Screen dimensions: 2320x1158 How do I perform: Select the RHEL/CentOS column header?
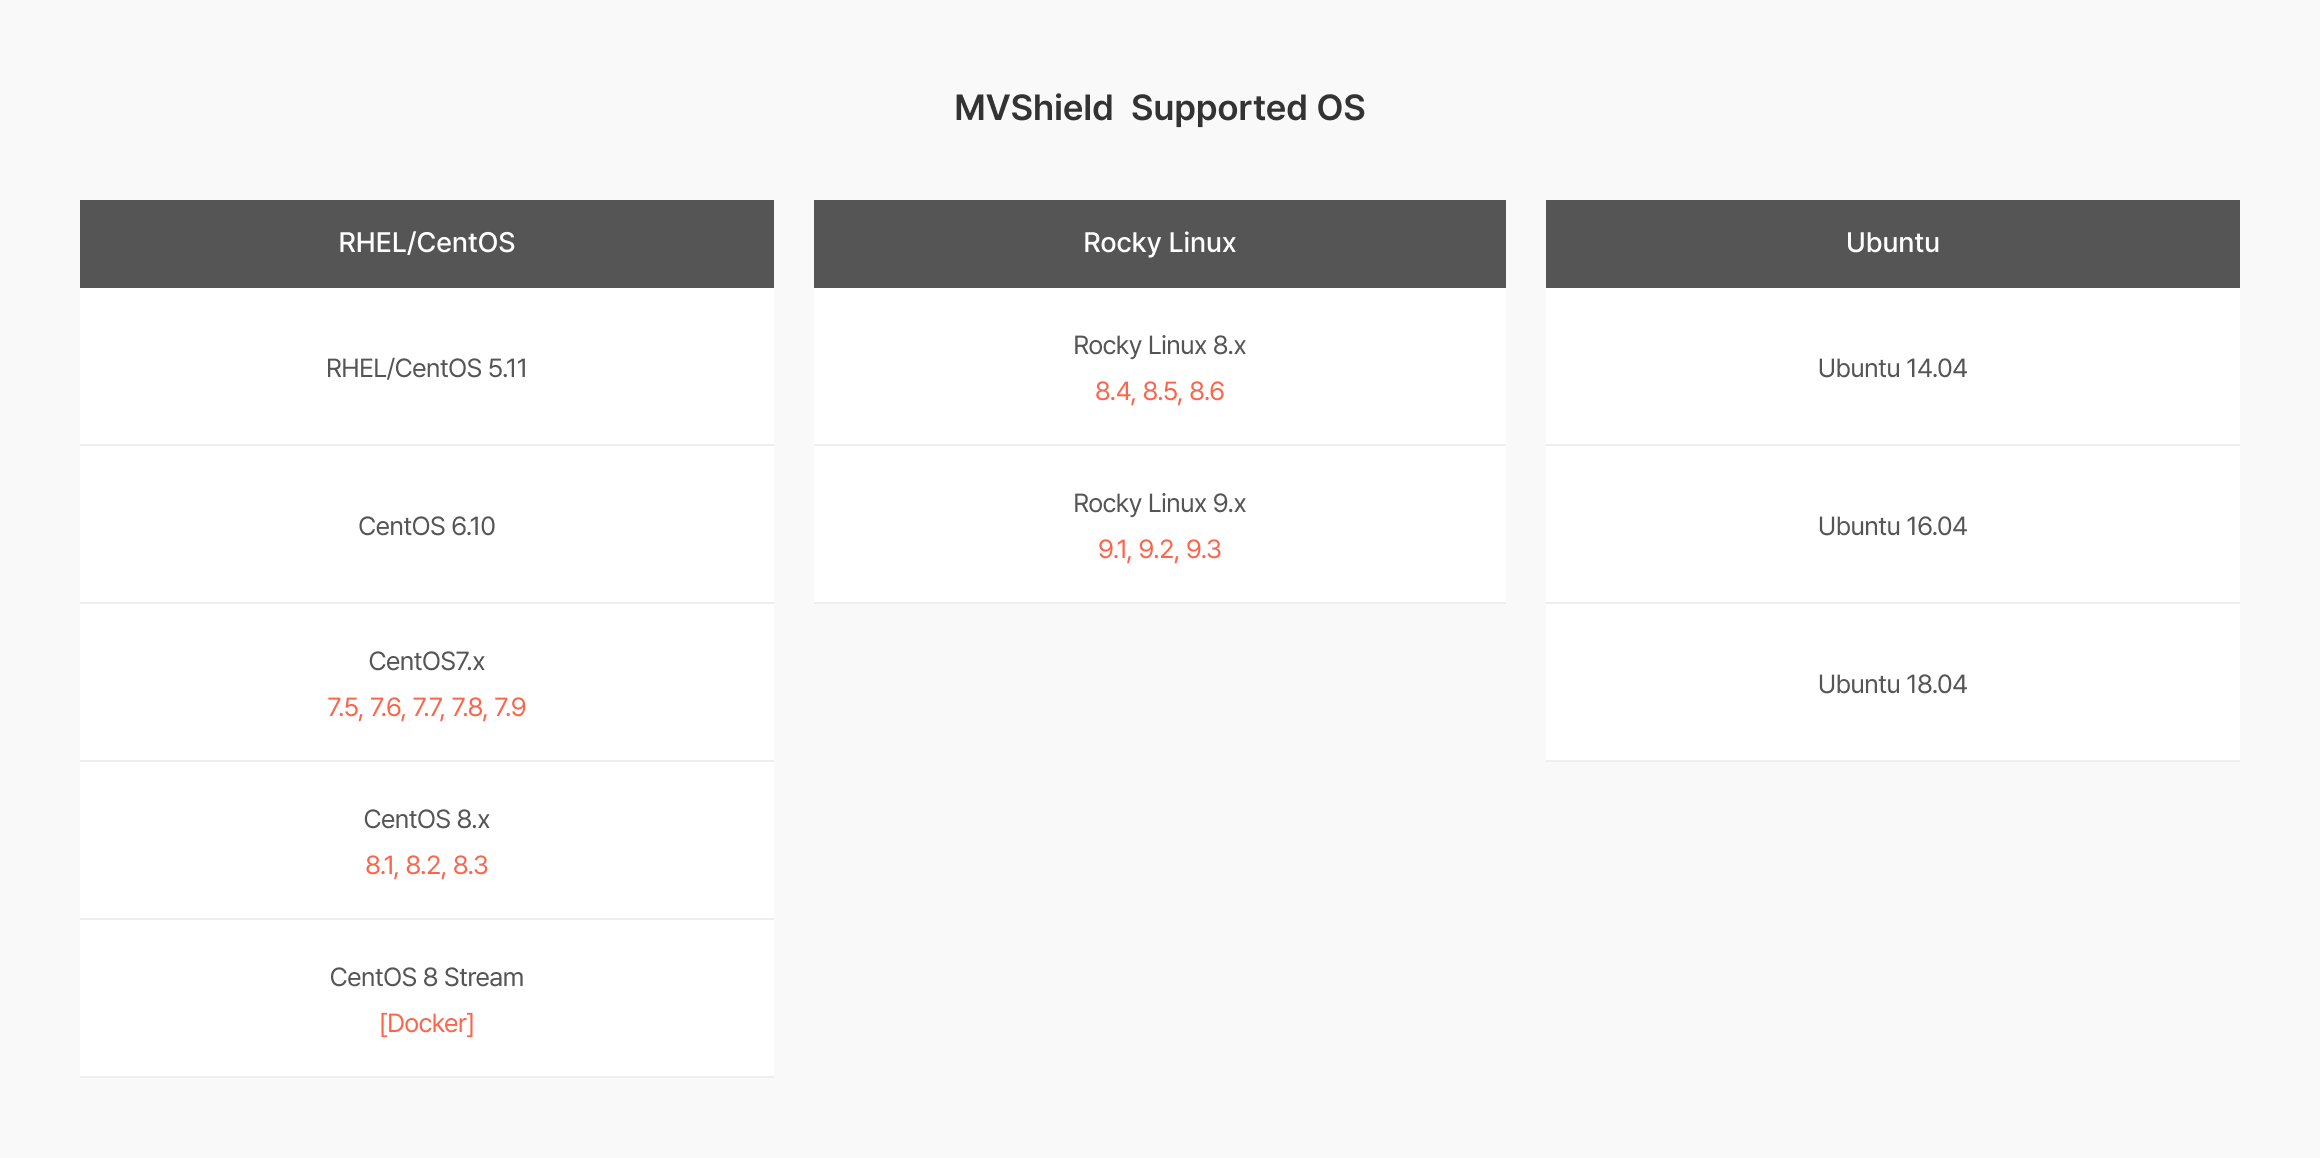coord(427,243)
